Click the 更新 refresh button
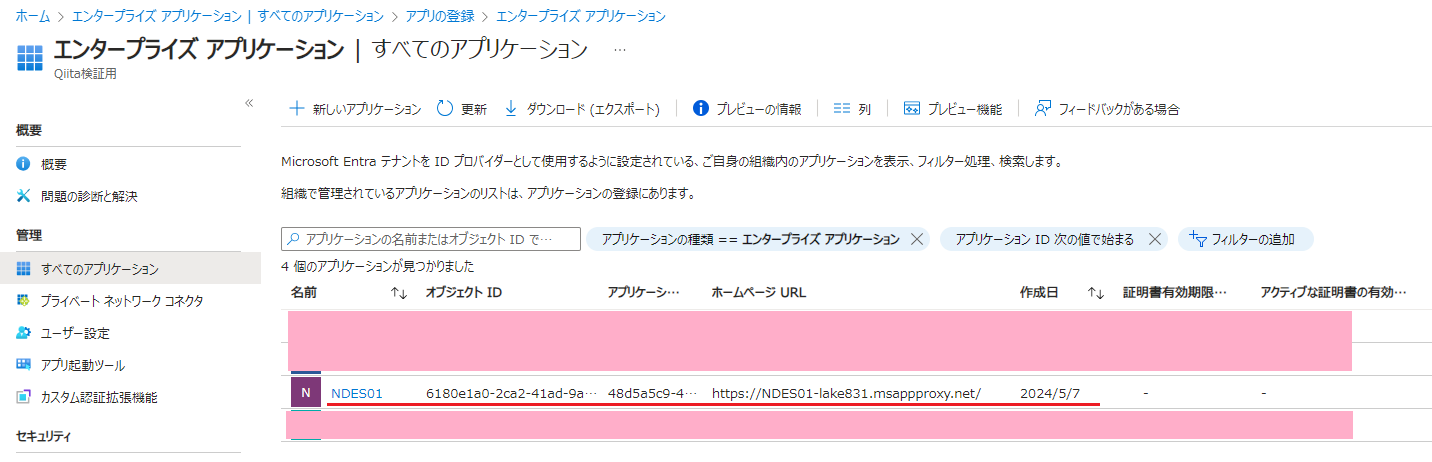Viewport: 1432px width, 462px height. coord(462,109)
